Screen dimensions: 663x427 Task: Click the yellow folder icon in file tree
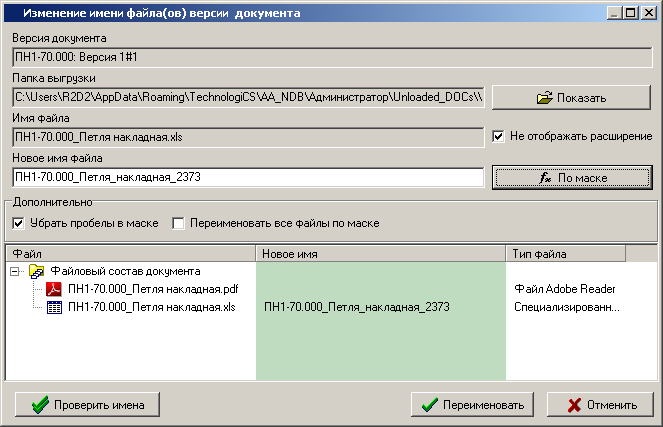tap(36, 271)
